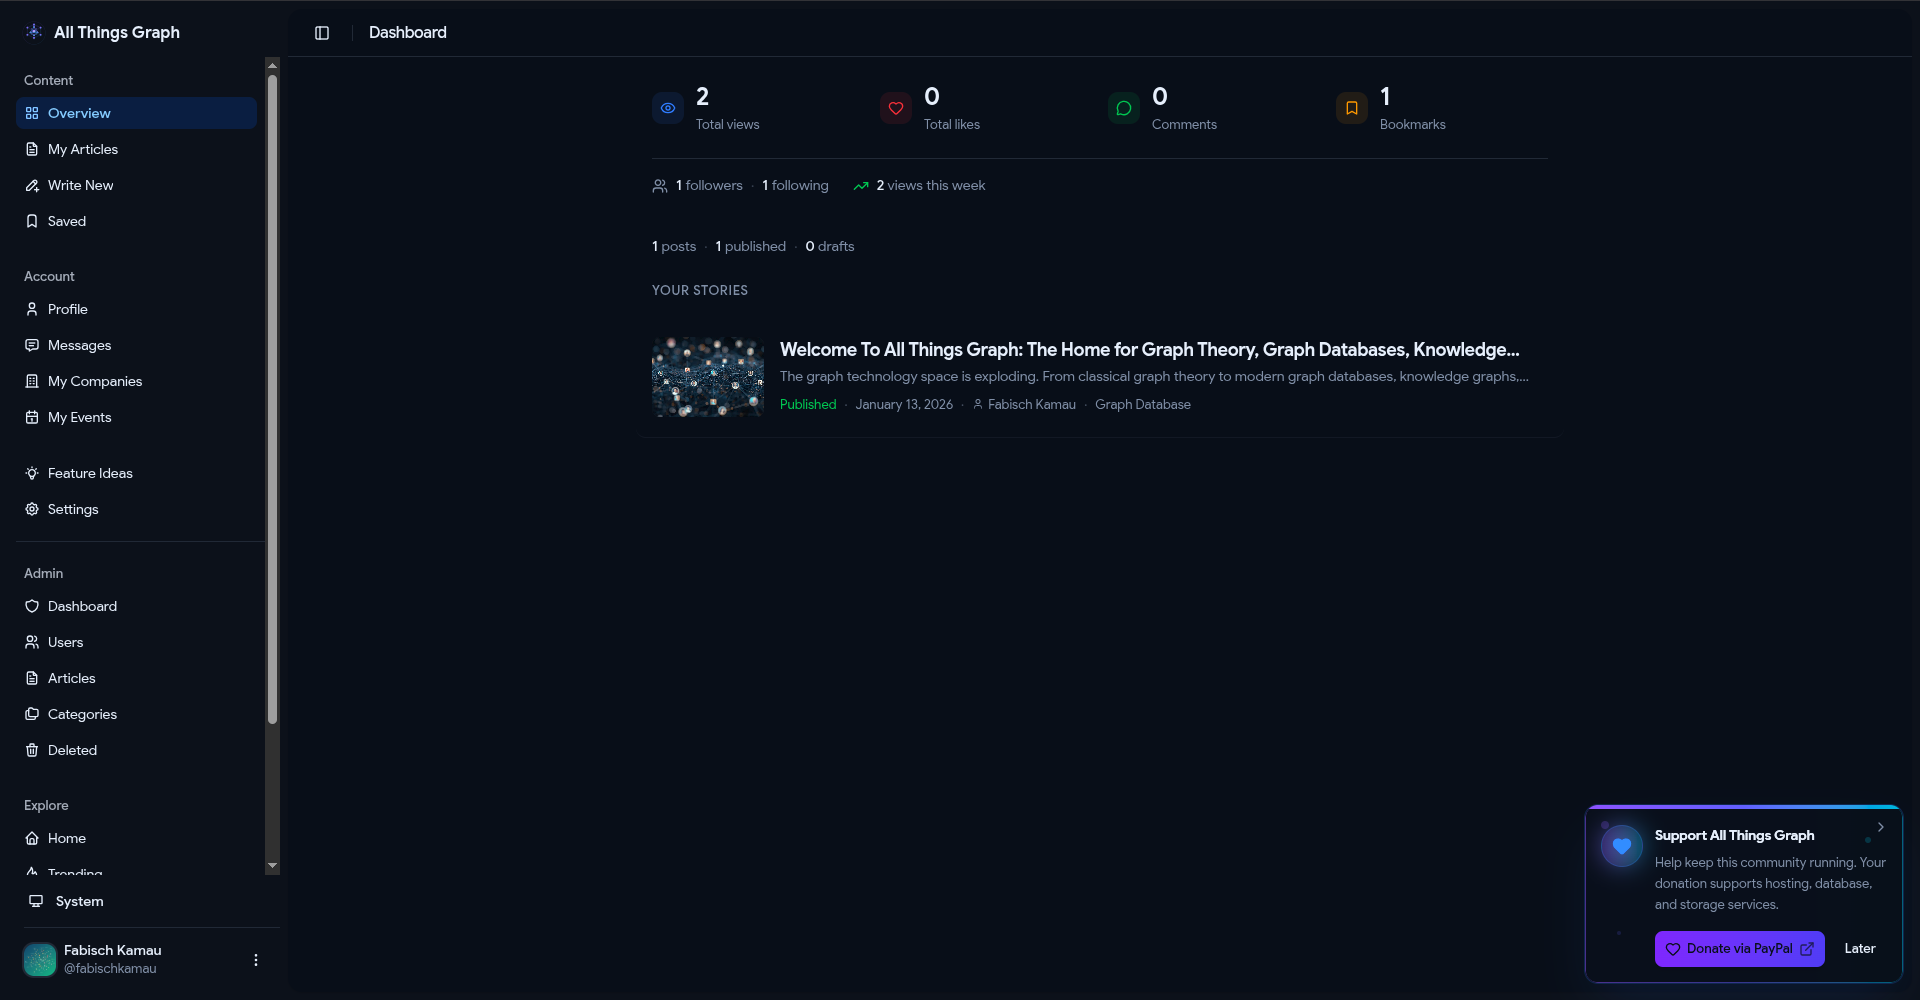Screen dimensions: 1920x1000
Task: Click Fabisch Kamau avatar image
Action: (x=40, y=959)
